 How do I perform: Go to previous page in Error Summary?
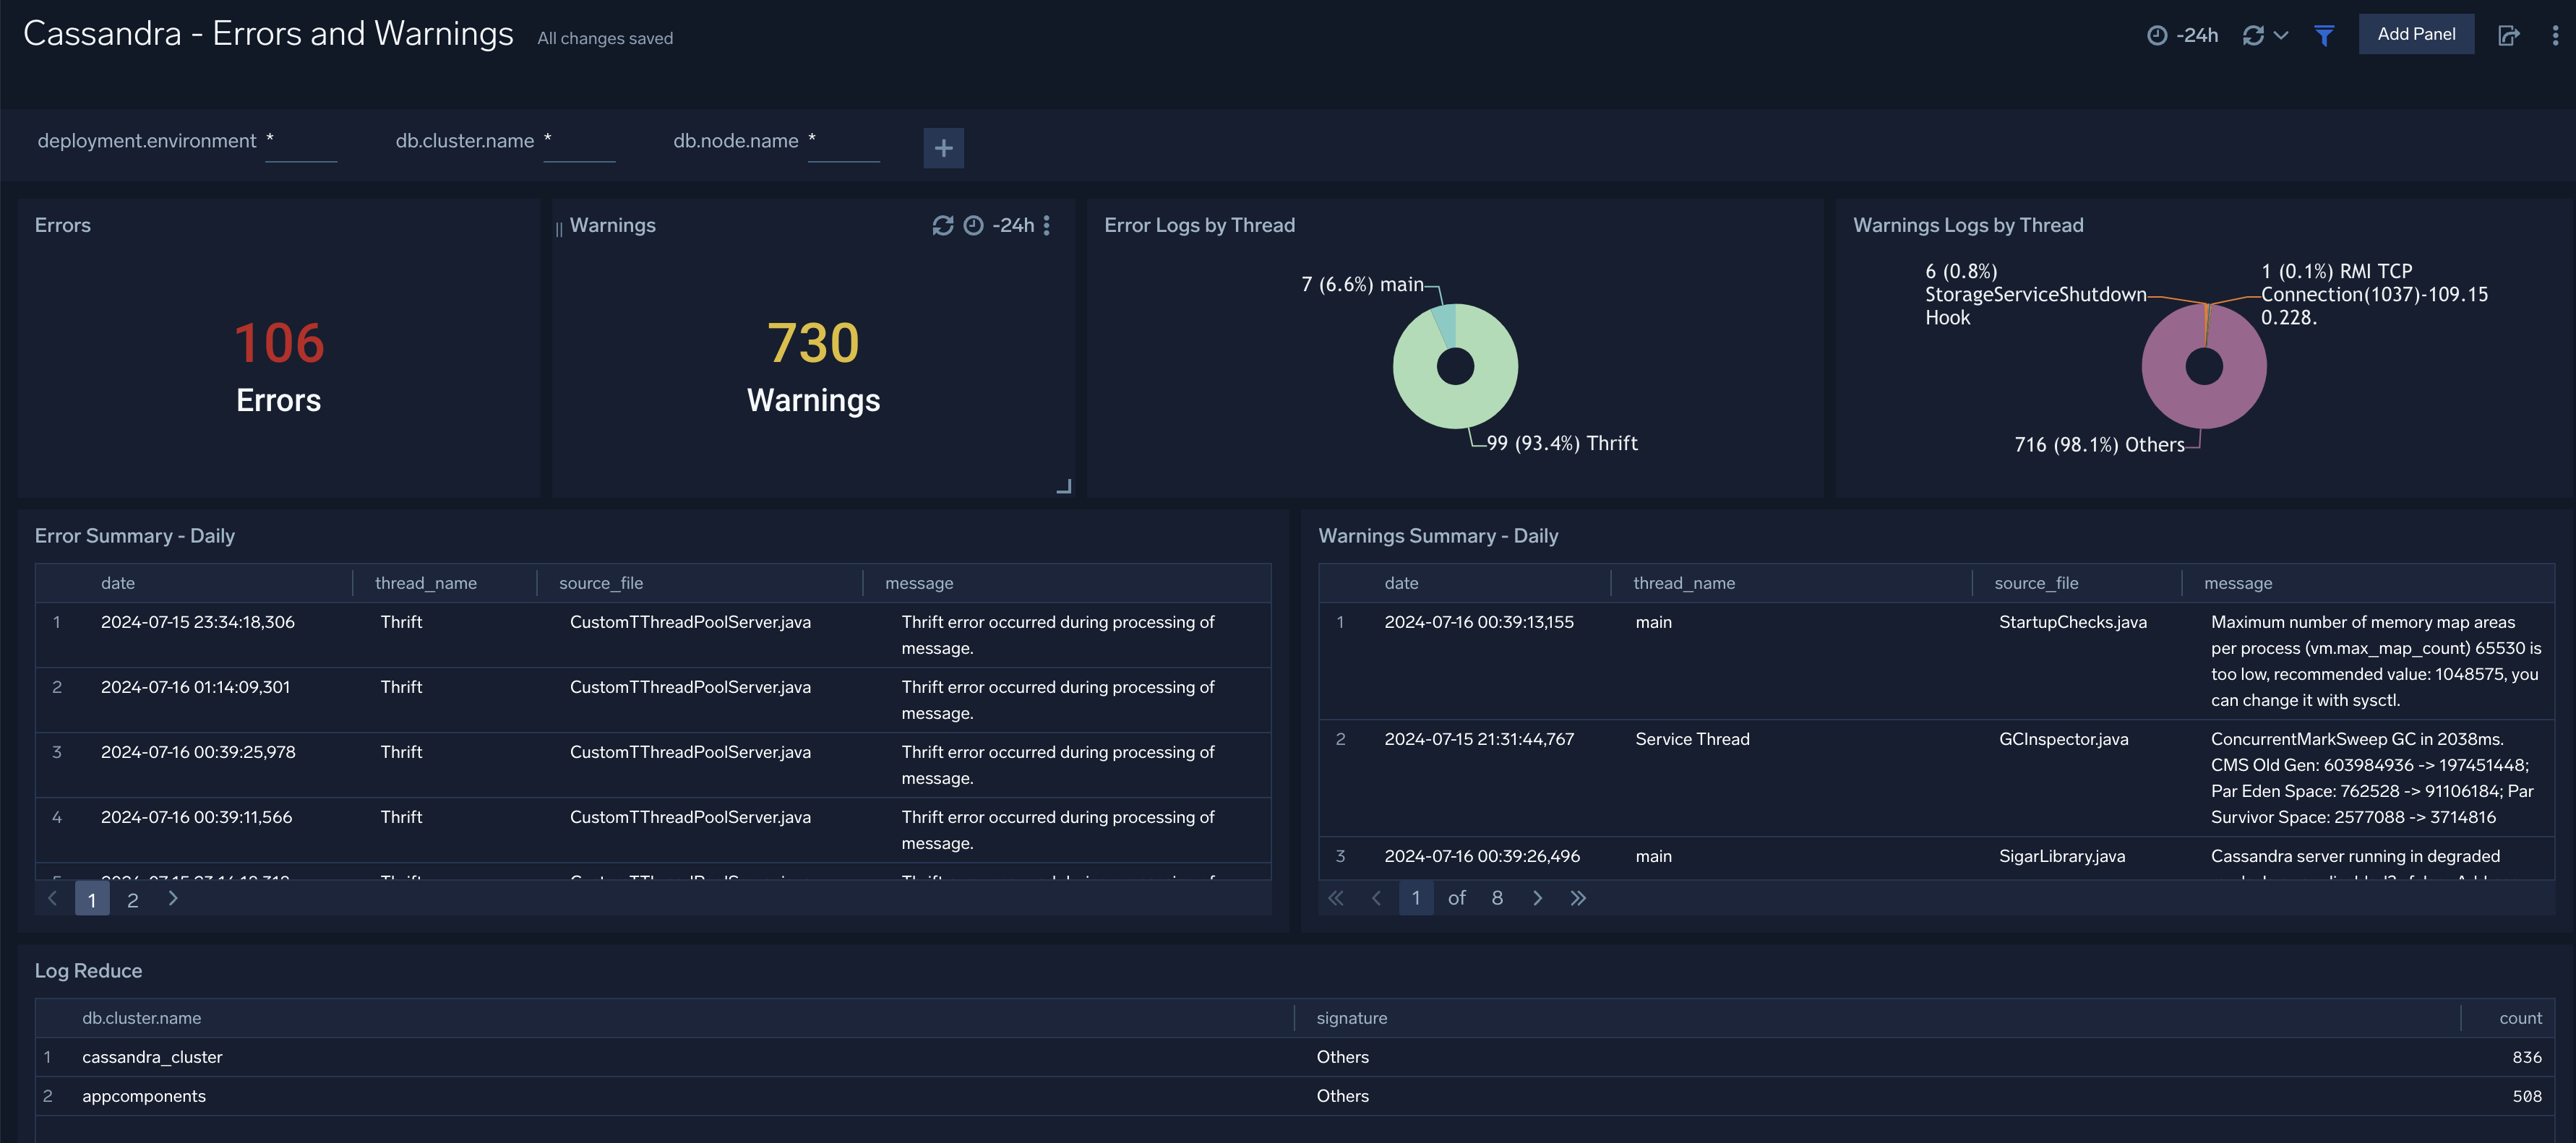pyautogui.click(x=53, y=898)
